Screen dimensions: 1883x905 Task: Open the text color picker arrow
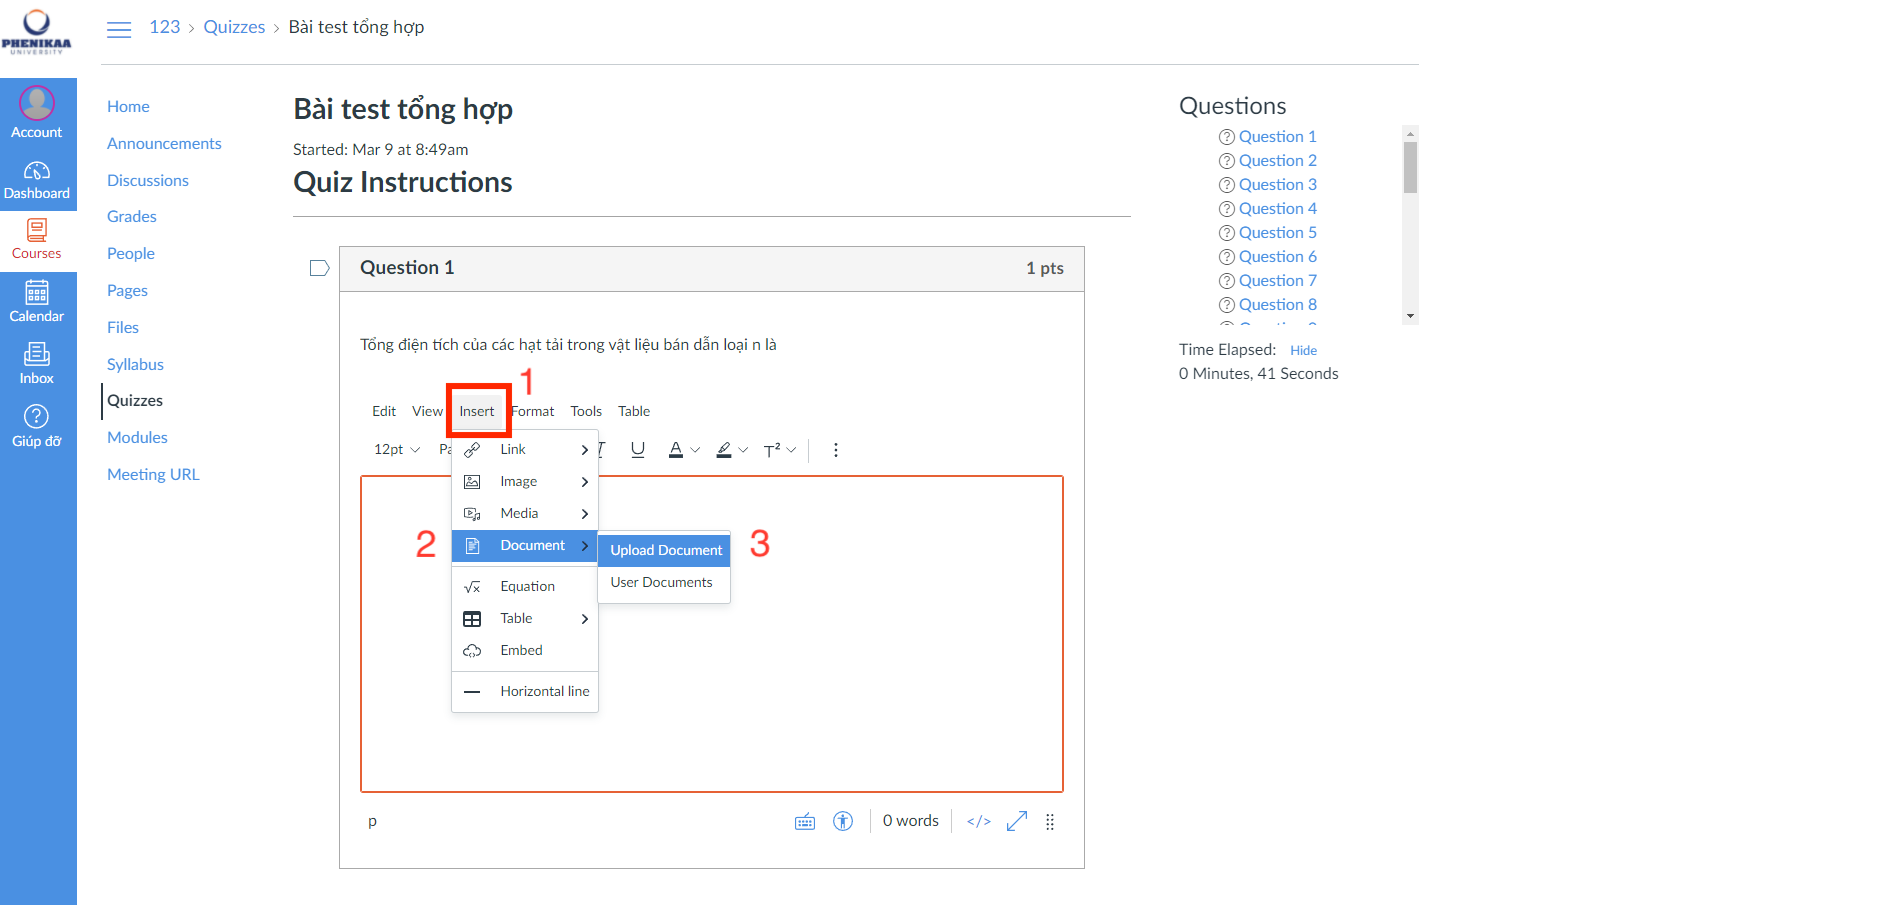coord(696,450)
